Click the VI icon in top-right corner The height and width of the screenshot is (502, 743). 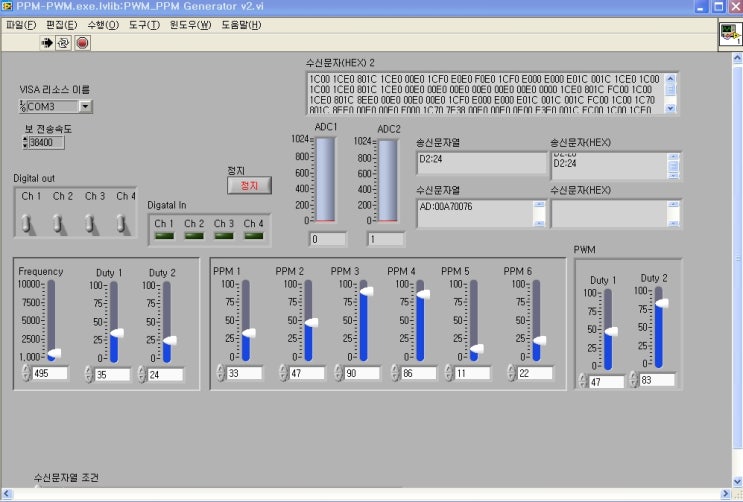(x=730, y=36)
